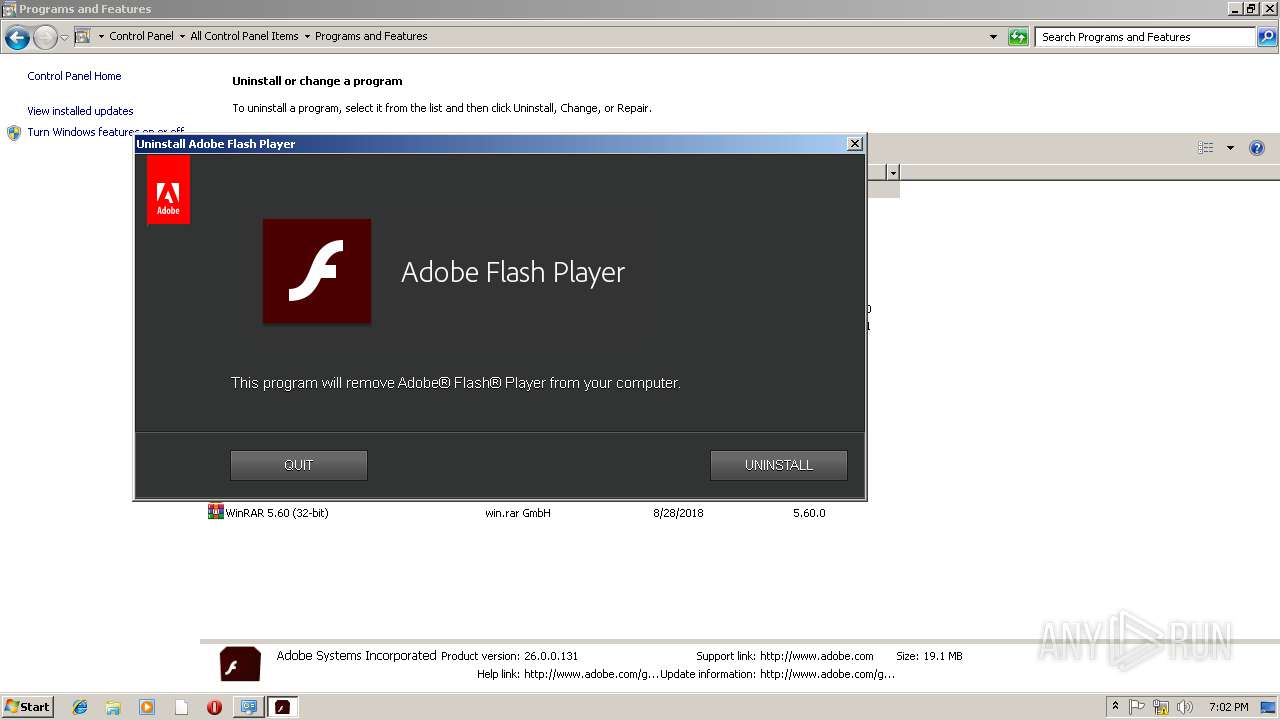This screenshot has width=1280, height=720.
Task: Expand dropdown after All Control Panel Items
Action: (x=307, y=36)
